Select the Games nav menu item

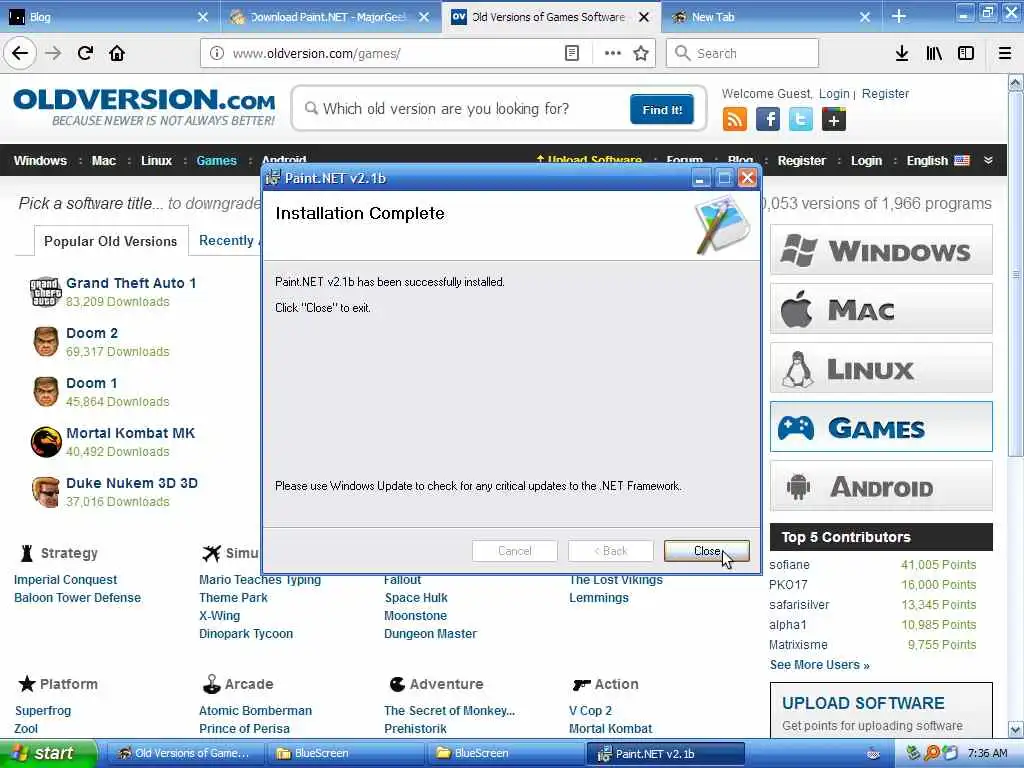216,161
